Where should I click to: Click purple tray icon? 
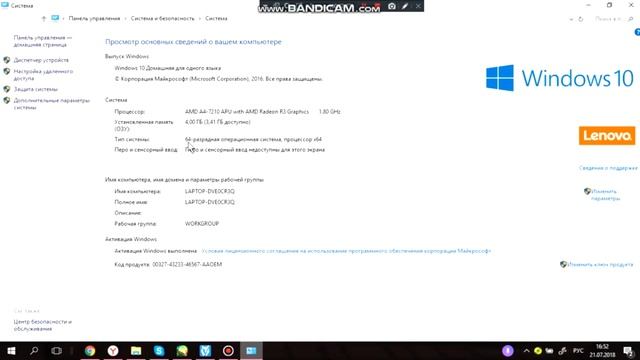click(x=508, y=351)
